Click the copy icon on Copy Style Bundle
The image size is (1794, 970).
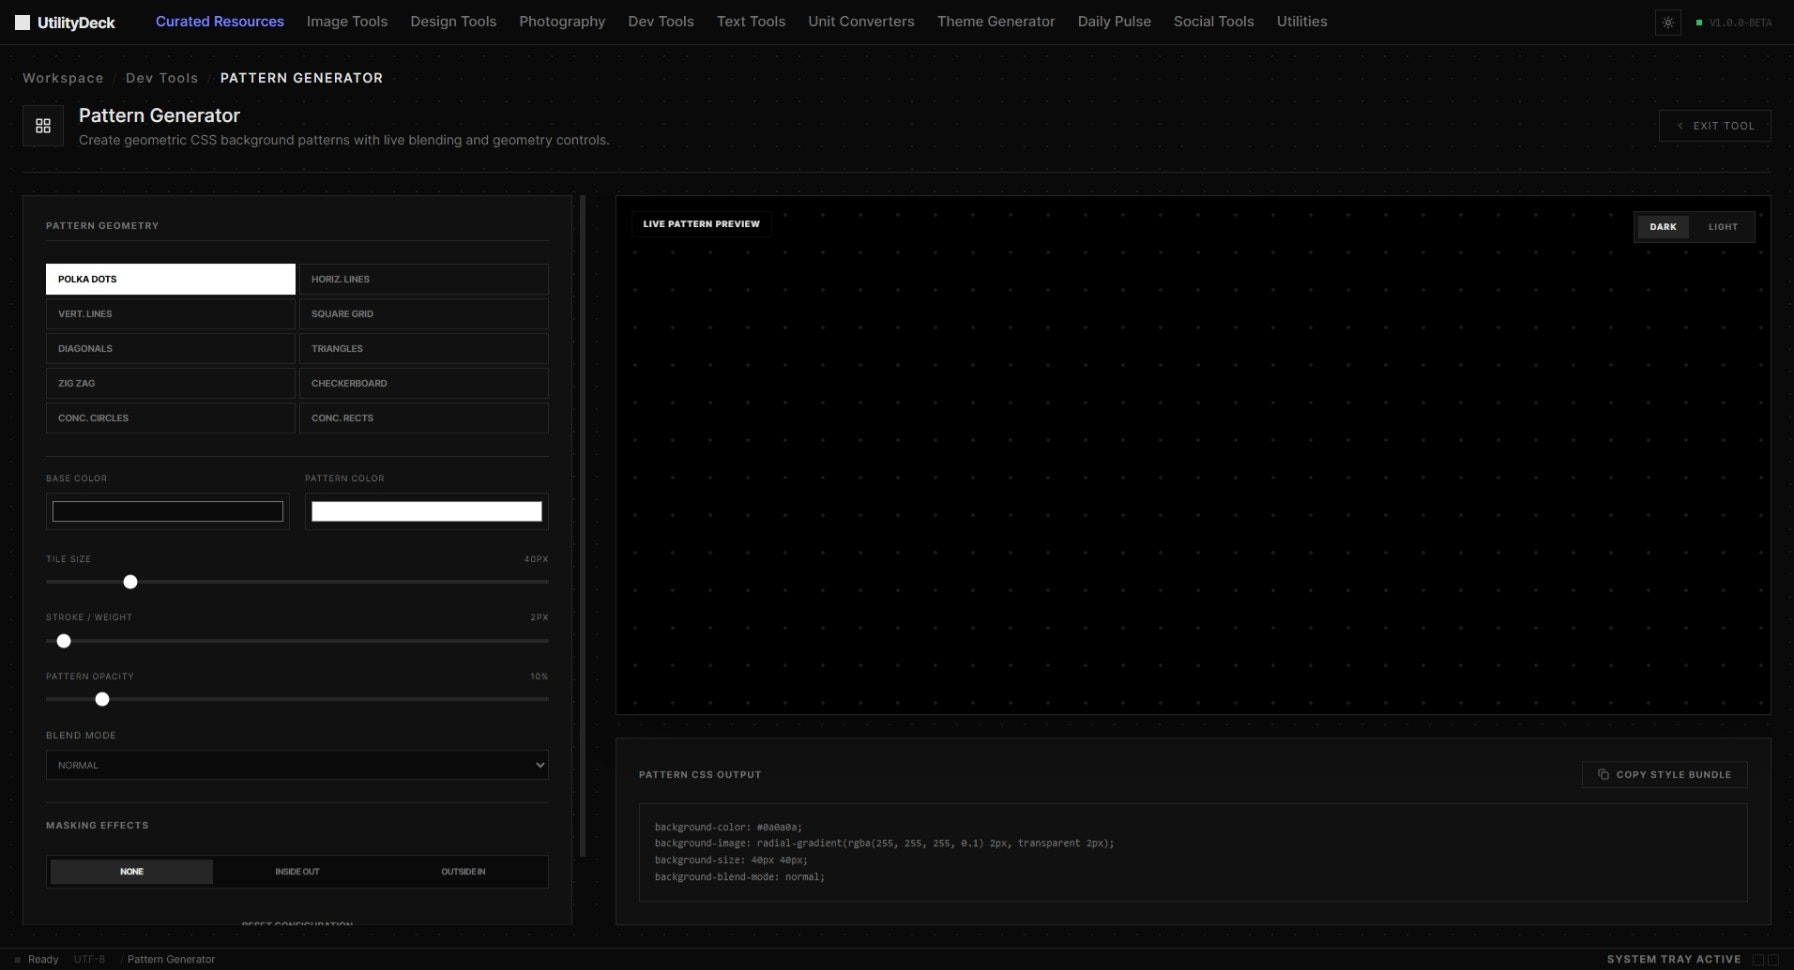(1606, 774)
